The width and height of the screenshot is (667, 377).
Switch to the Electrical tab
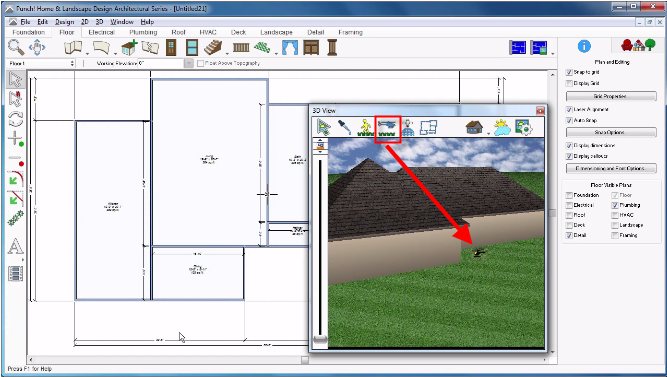tap(101, 32)
